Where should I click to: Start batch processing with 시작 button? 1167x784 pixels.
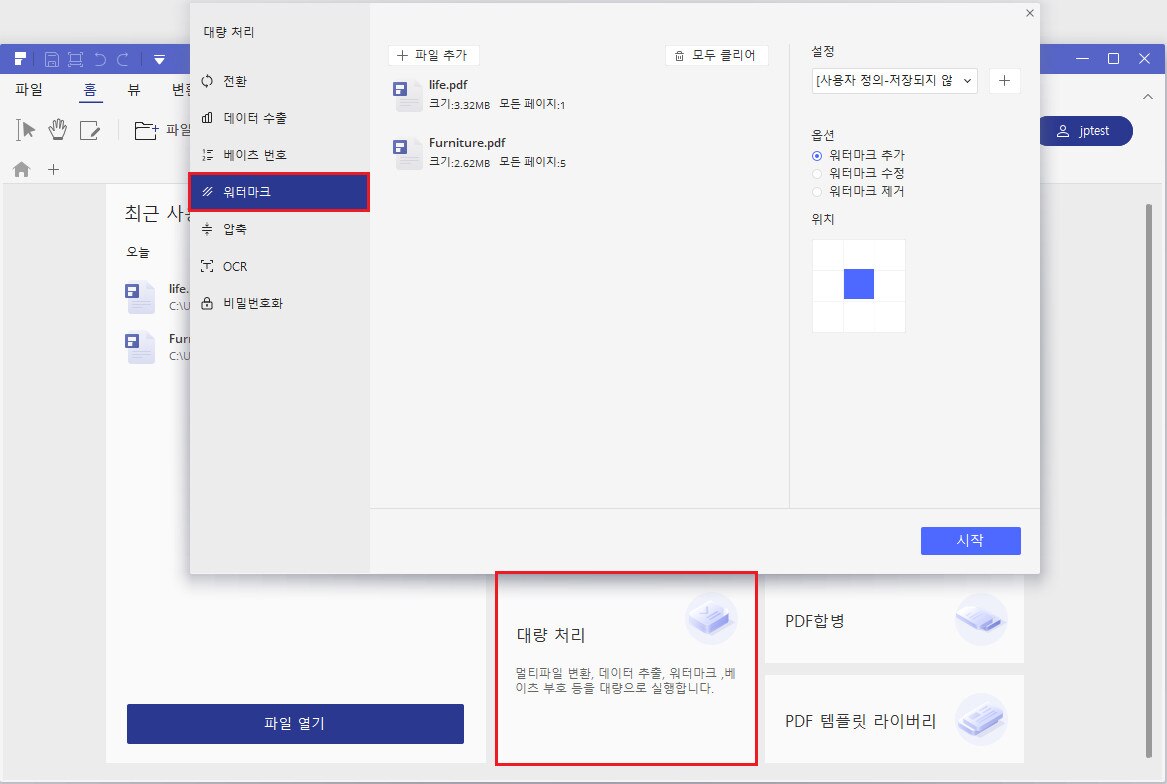[x=971, y=541]
